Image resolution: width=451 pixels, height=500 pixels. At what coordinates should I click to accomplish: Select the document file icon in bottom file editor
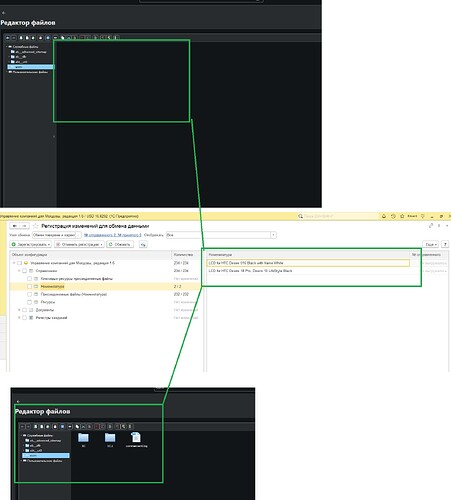coord(136,439)
